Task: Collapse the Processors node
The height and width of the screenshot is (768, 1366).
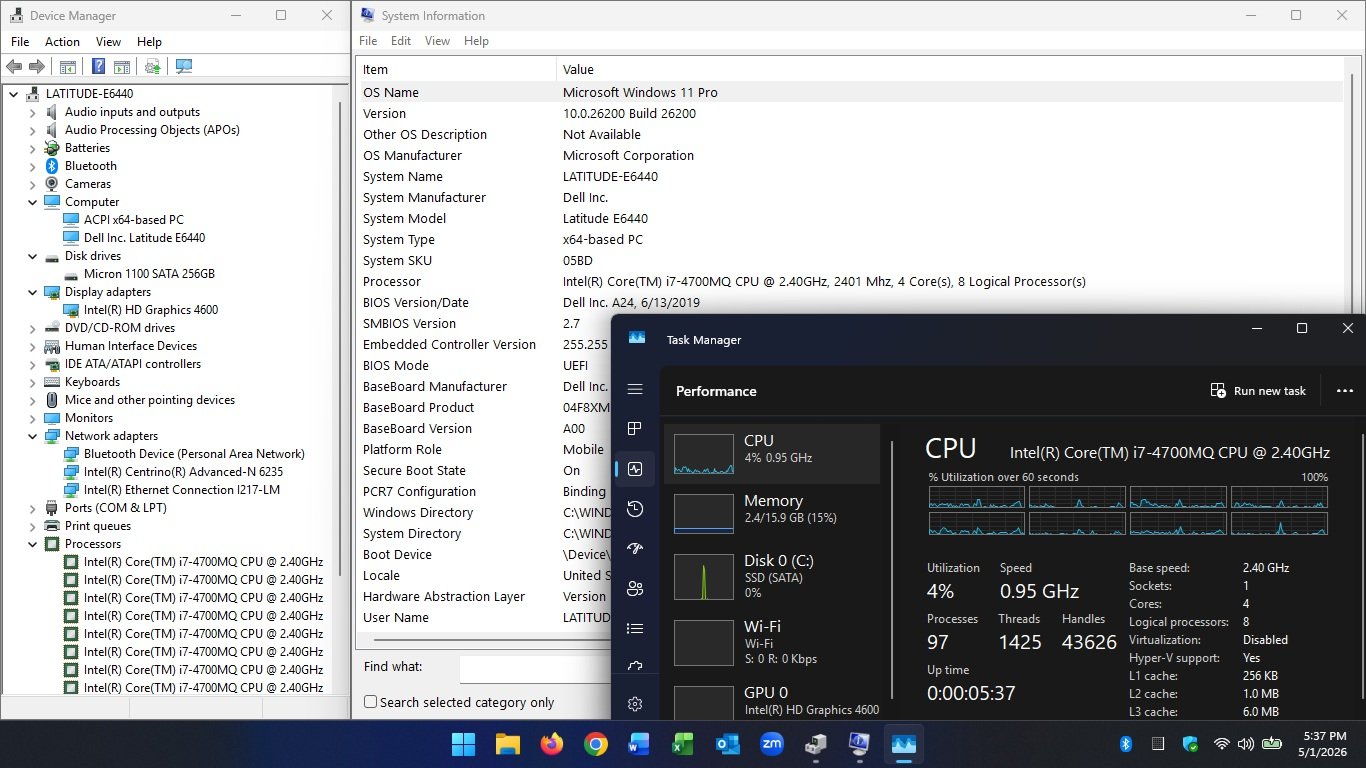Action: click(x=33, y=544)
